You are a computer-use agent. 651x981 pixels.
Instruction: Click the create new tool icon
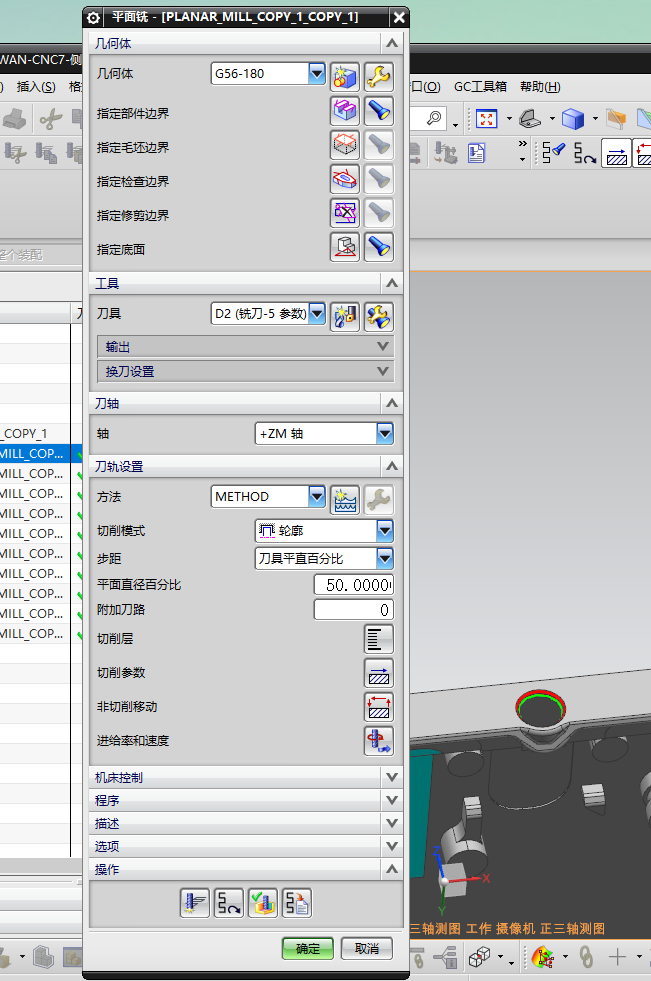(345, 316)
